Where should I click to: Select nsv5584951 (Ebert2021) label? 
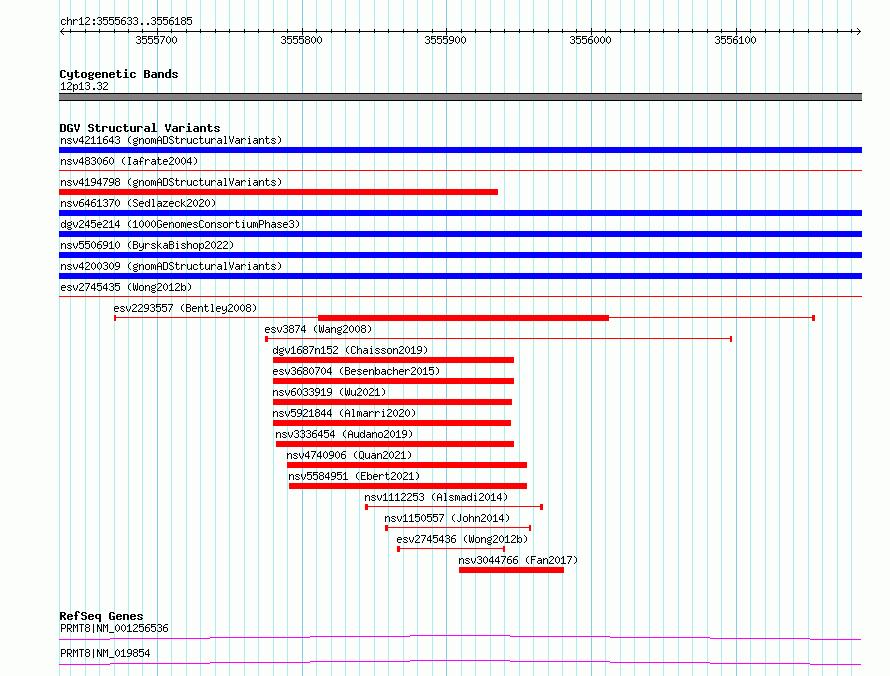click(x=354, y=476)
